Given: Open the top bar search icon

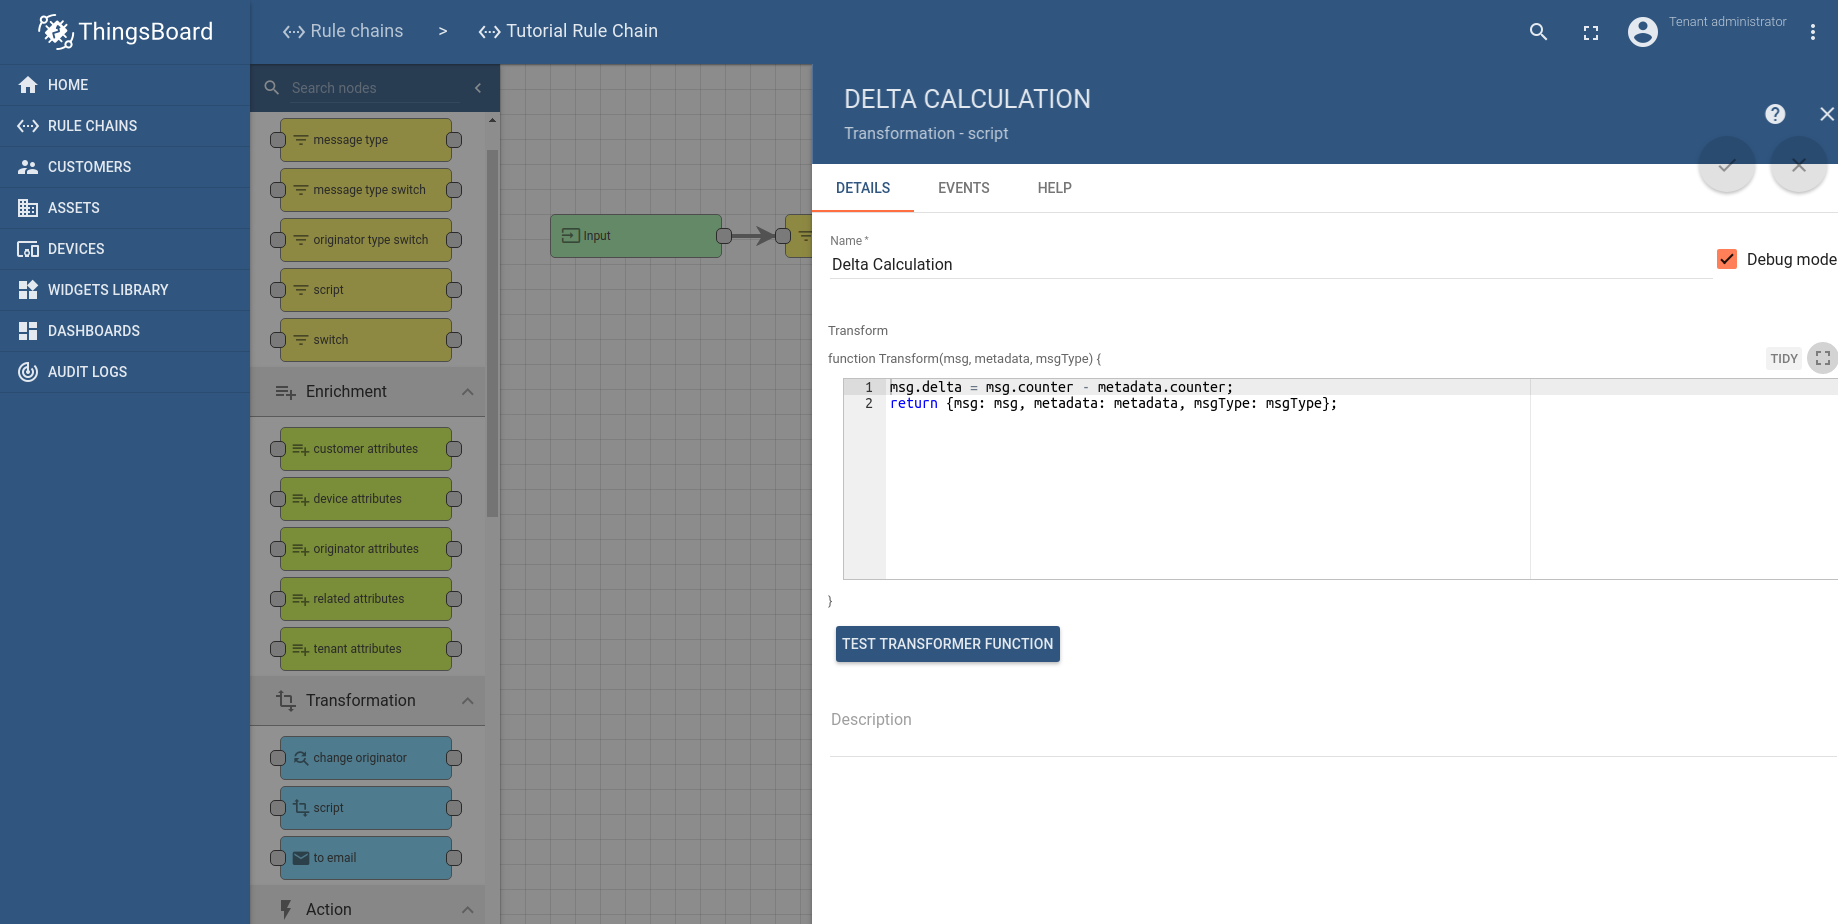Looking at the screenshot, I should click(x=1539, y=32).
